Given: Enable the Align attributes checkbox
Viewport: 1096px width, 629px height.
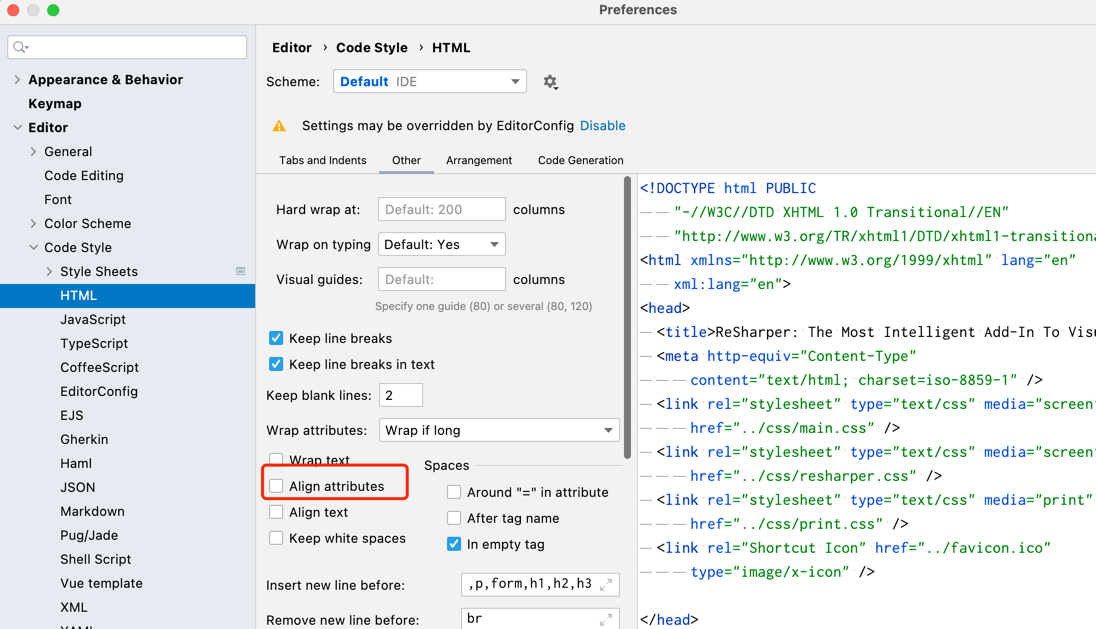Looking at the screenshot, I should 276,486.
